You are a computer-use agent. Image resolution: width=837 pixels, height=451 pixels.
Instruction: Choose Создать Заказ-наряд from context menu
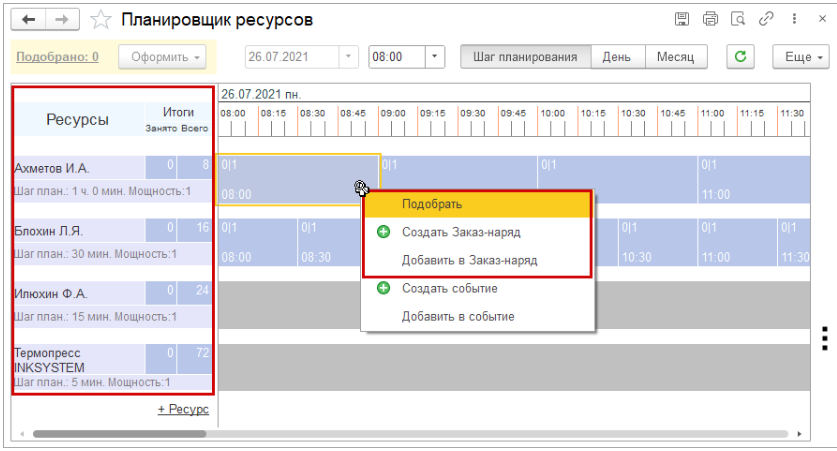(460, 232)
